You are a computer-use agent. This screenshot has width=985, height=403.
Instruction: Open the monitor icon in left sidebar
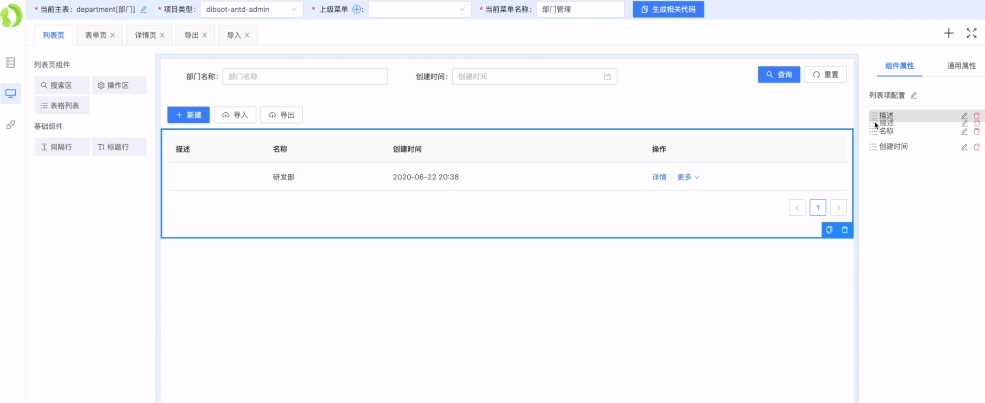point(11,93)
